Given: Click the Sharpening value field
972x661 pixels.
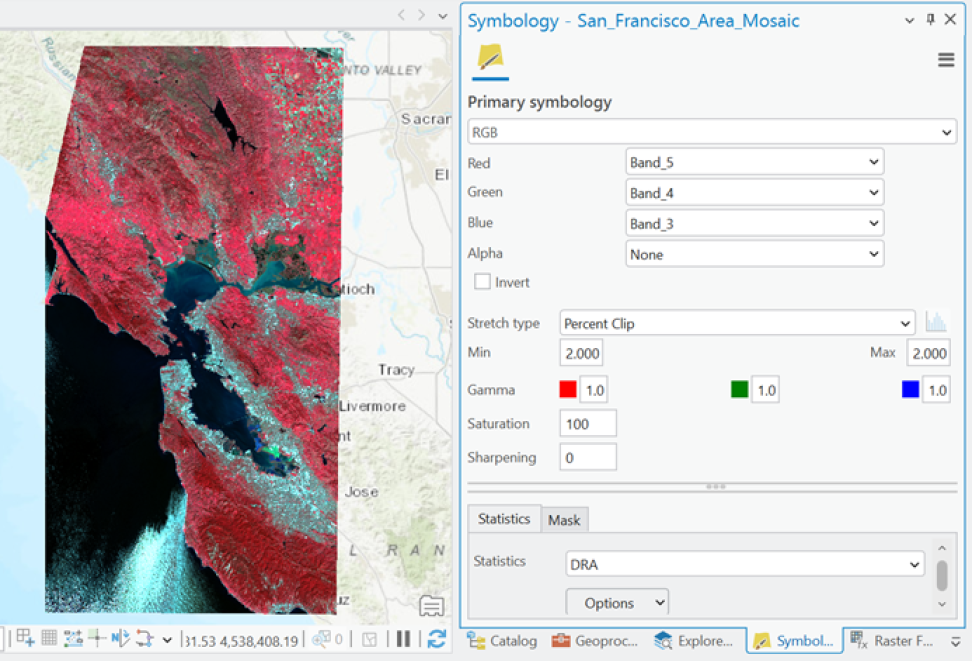Looking at the screenshot, I should click(588, 458).
